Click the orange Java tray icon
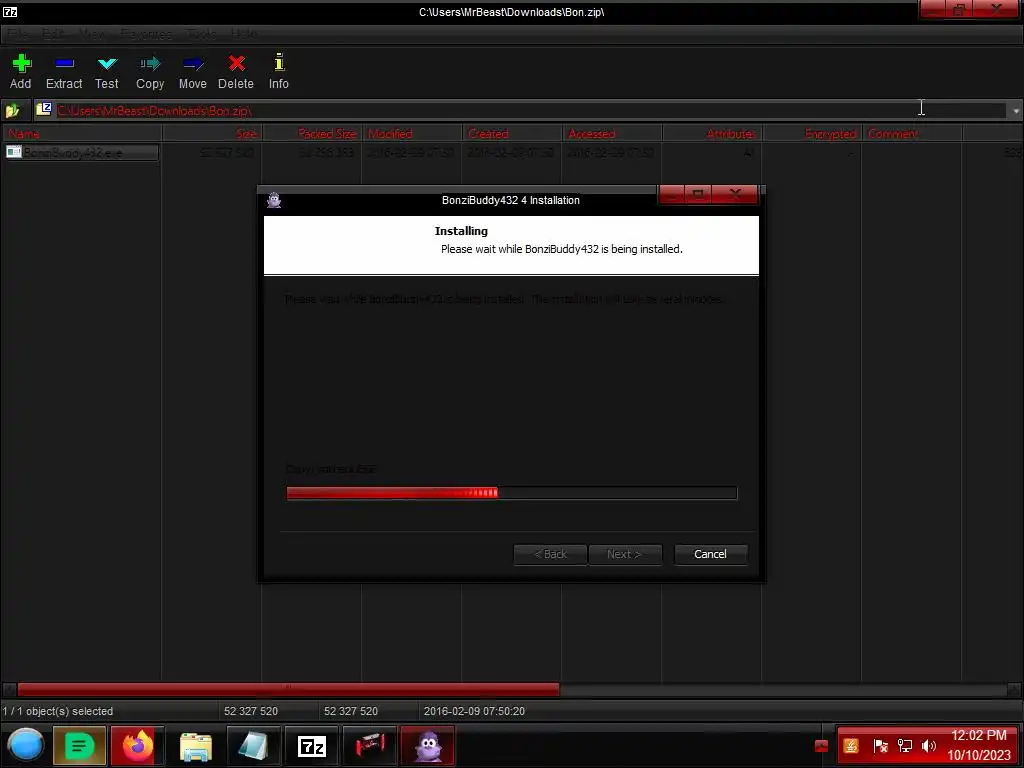This screenshot has width=1024, height=768. coord(851,746)
